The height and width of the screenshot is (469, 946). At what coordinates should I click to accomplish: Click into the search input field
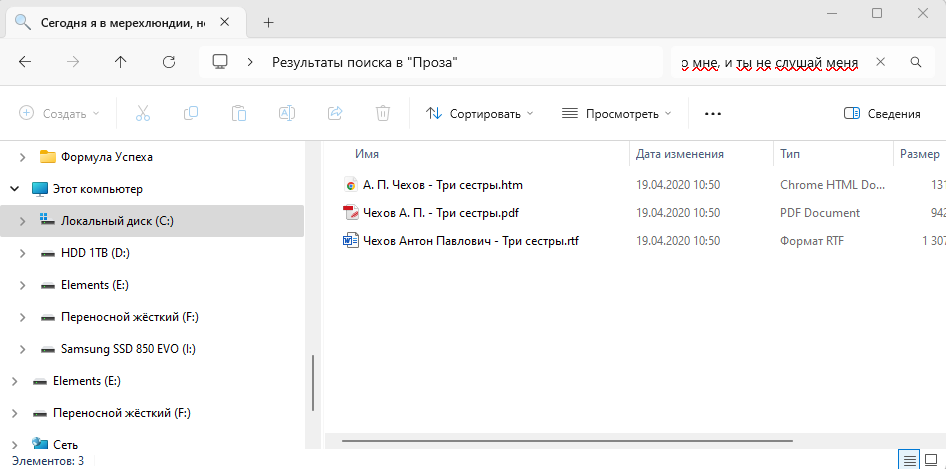(770, 62)
